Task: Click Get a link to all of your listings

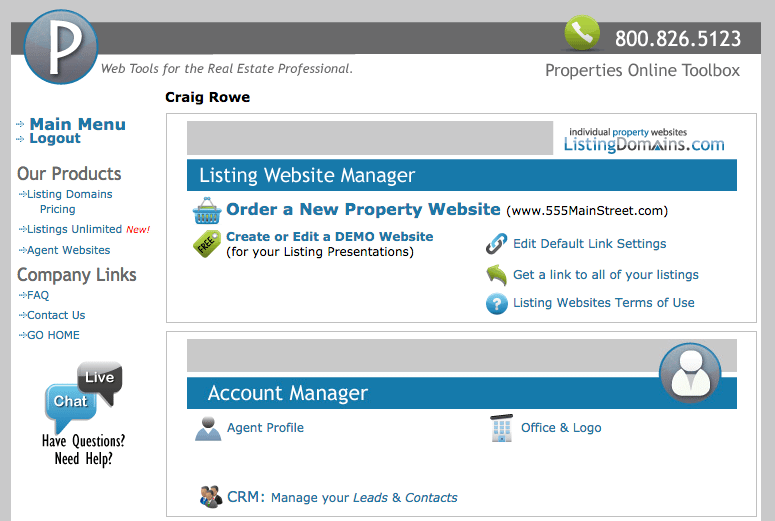Action: click(605, 275)
